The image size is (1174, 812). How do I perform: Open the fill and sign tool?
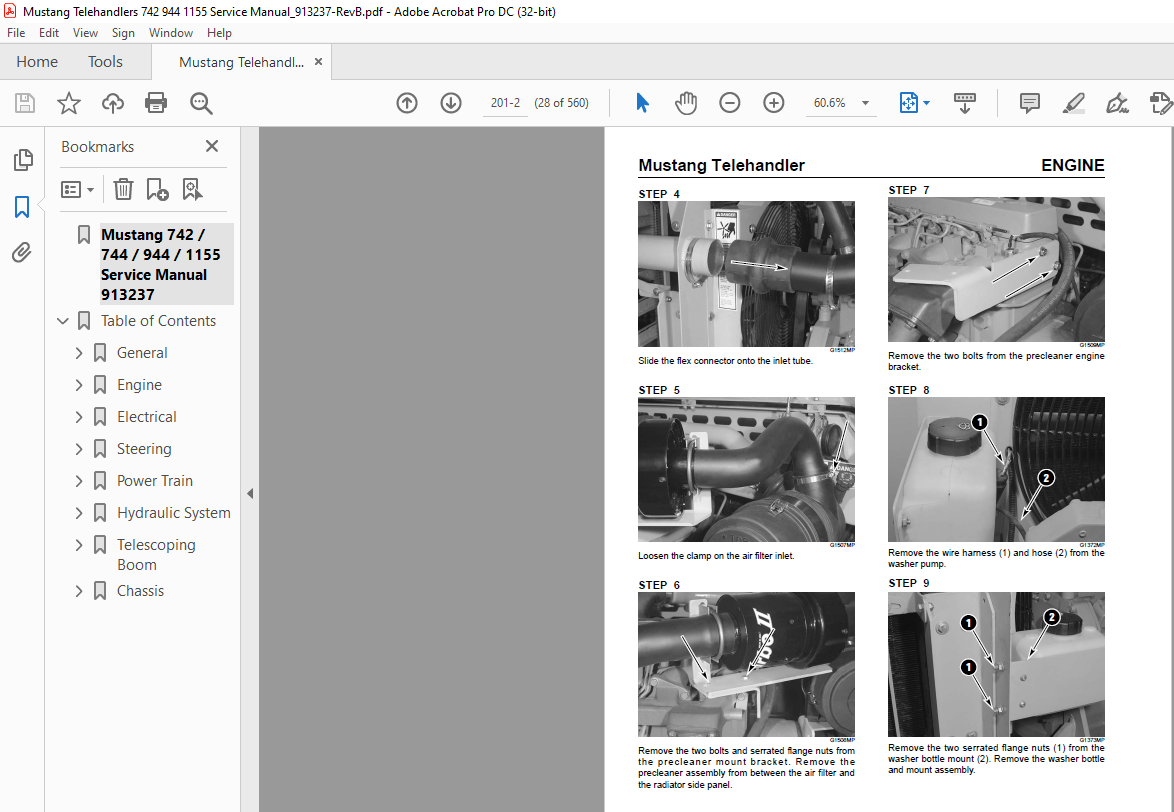1117,103
